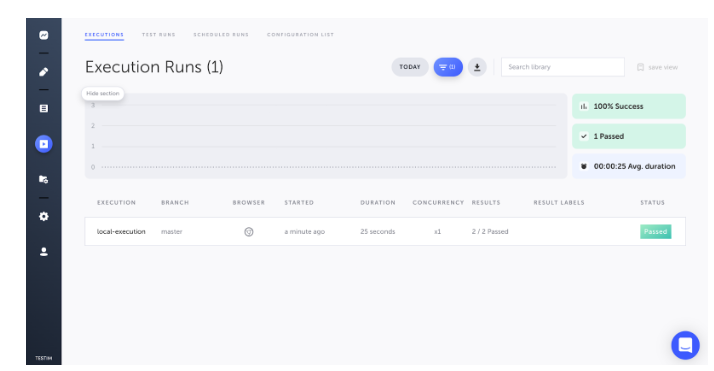Click the EXECUTION column header

coord(117,203)
